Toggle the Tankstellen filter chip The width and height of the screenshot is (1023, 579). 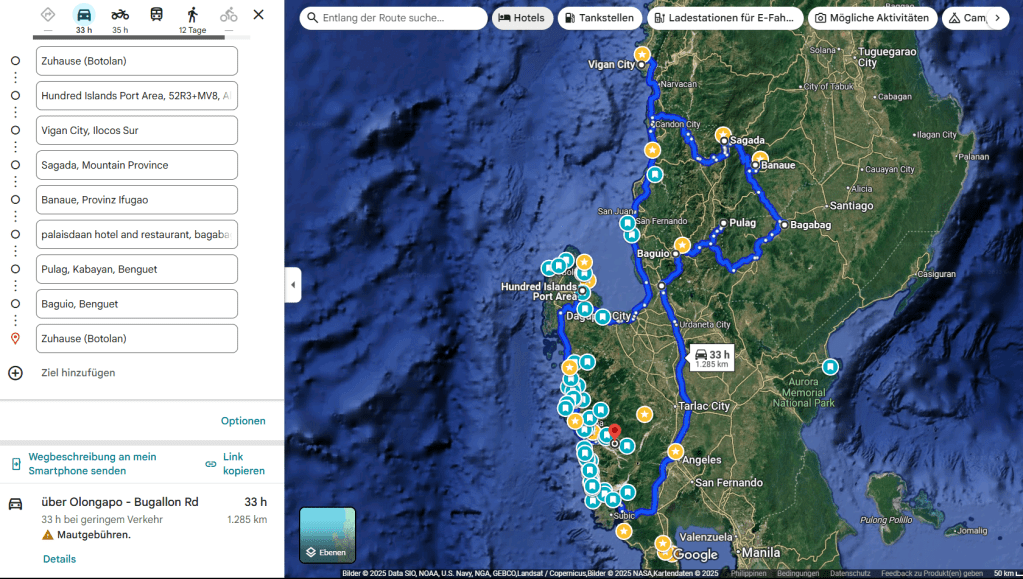(x=600, y=18)
